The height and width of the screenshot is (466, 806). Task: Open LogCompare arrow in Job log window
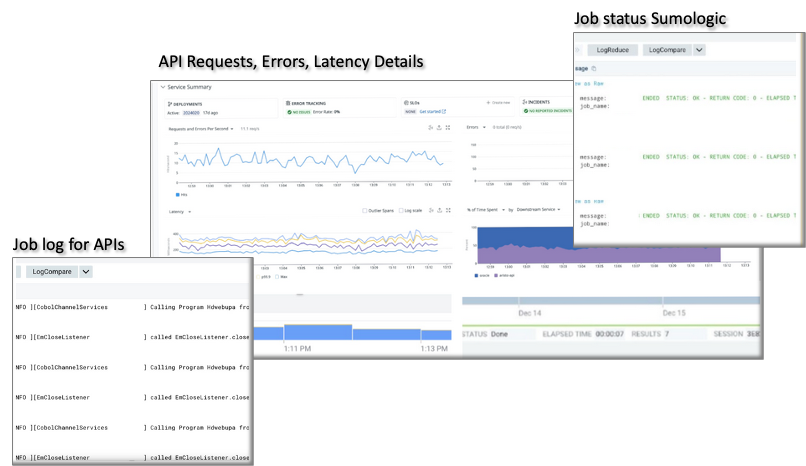click(x=86, y=272)
